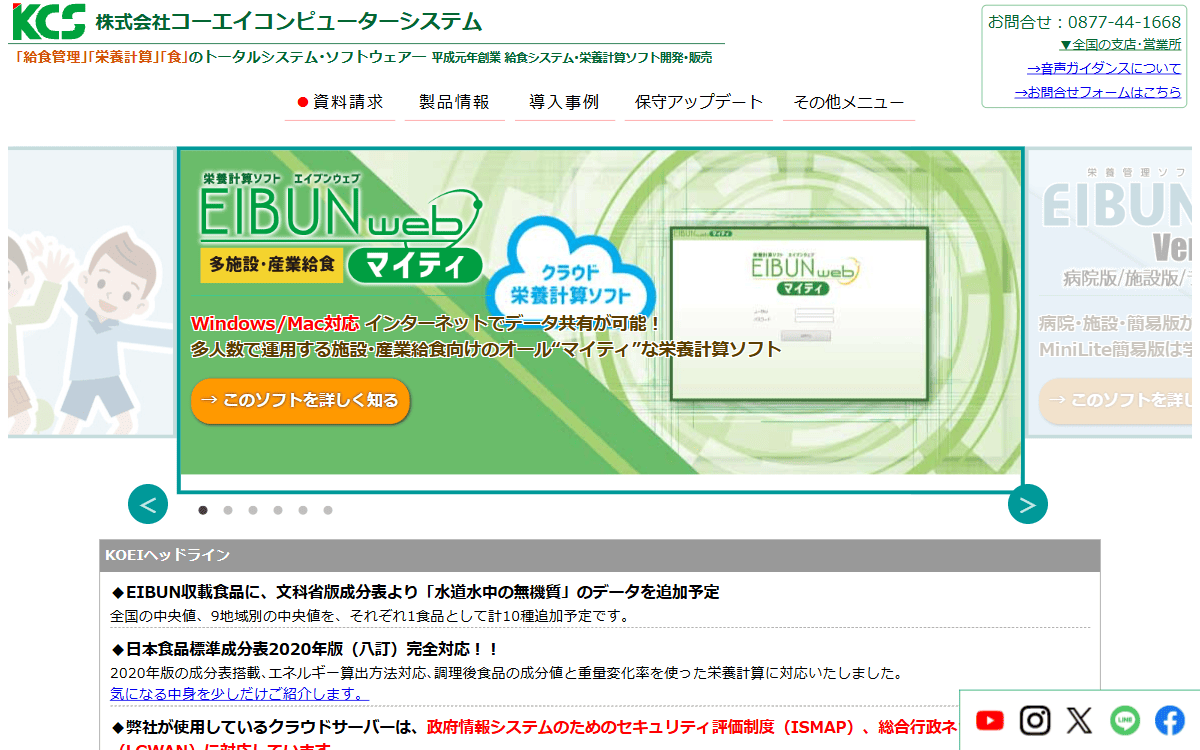Click headline about 水道水中の無機質 data
The image size is (1200, 750).
click(415, 592)
